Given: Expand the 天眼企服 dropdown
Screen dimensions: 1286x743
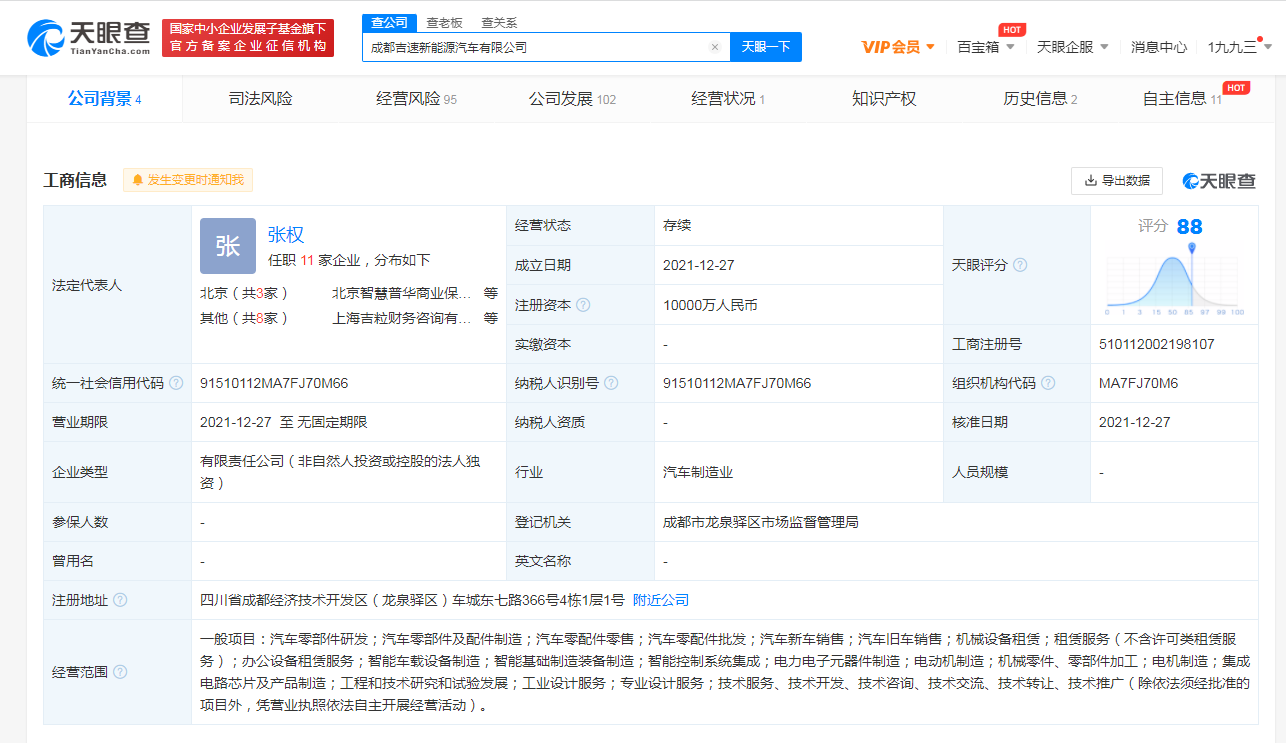Looking at the screenshot, I should pos(1072,47).
